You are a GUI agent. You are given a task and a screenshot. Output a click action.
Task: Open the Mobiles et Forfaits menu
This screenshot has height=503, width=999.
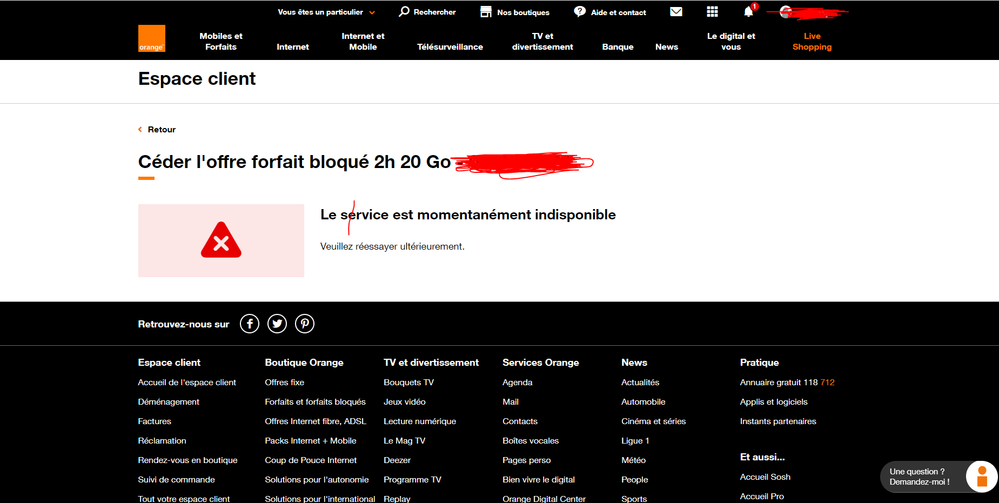[x=221, y=41]
